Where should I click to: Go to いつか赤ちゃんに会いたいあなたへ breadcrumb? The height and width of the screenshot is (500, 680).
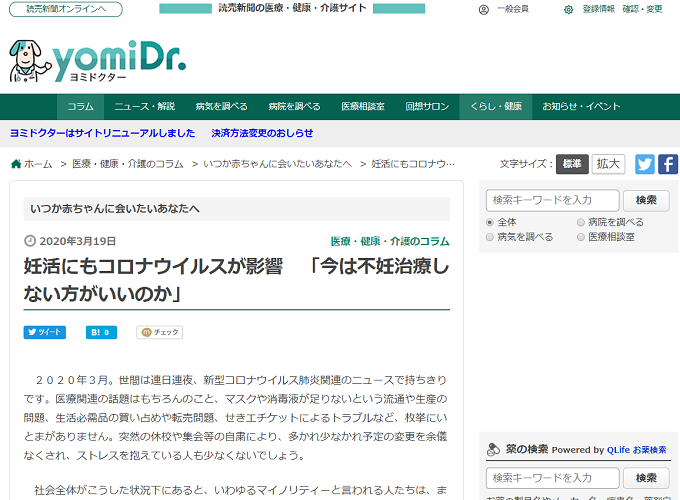coord(278,164)
